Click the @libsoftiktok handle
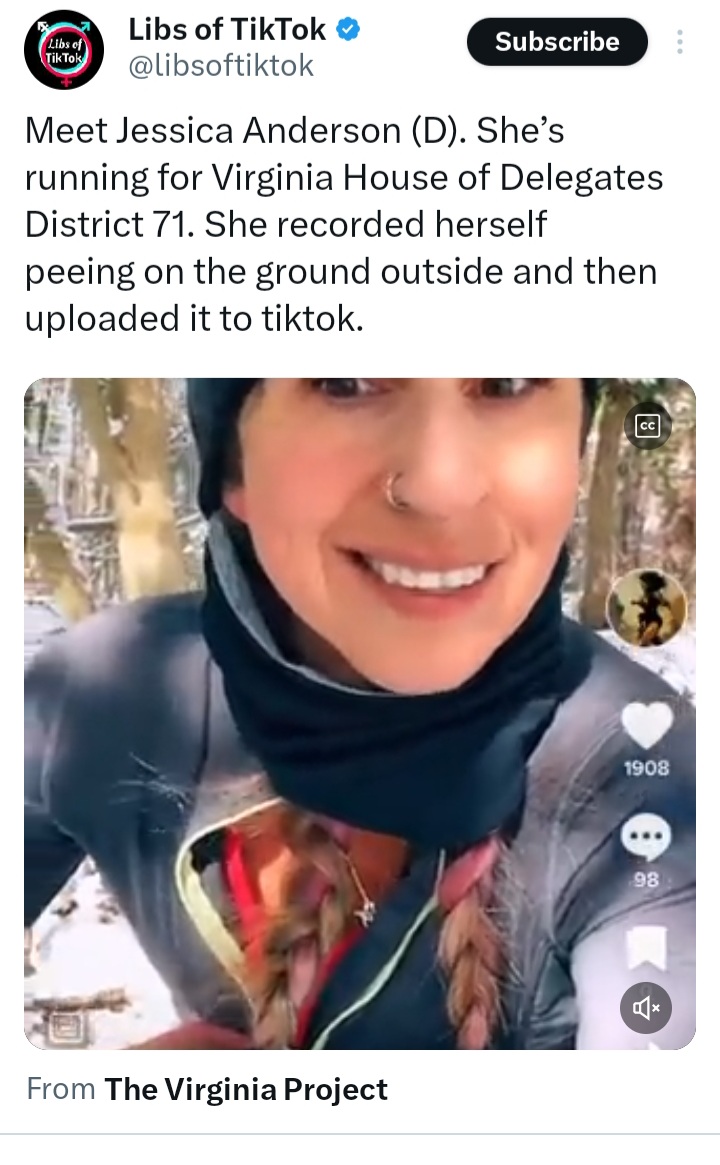This screenshot has height=1165, width=720. click(221, 65)
